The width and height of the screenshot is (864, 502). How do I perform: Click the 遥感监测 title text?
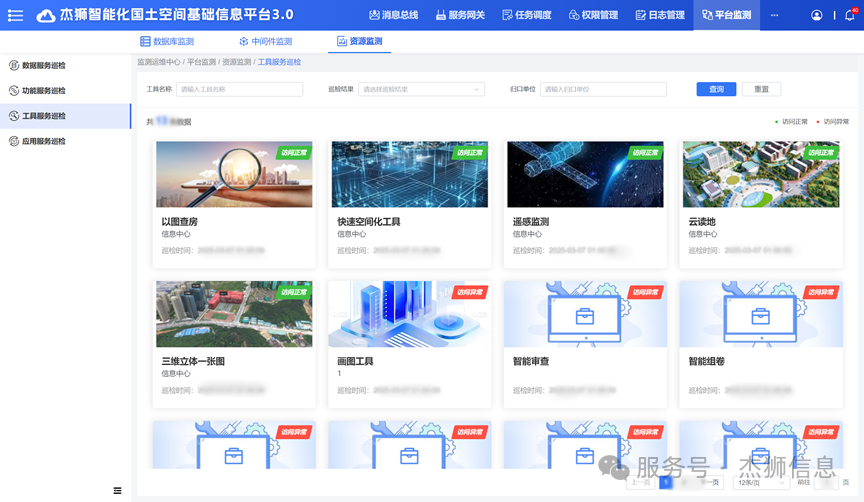pyautogui.click(x=531, y=222)
